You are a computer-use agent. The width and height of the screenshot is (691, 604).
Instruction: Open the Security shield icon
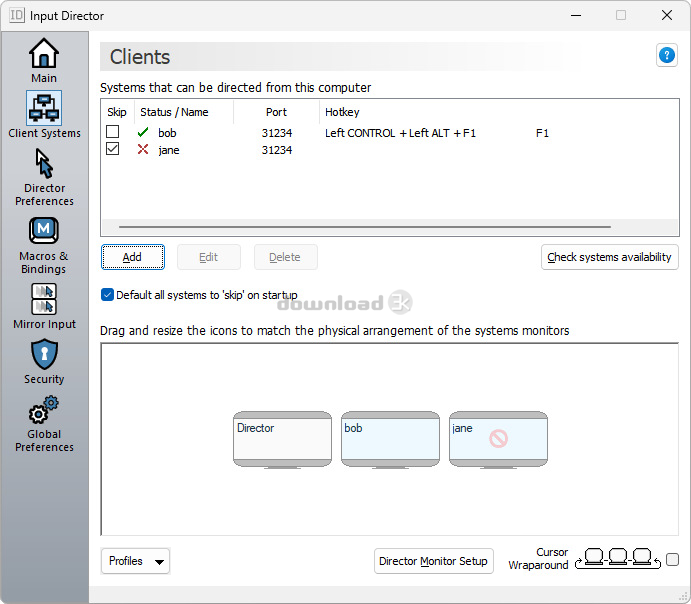point(44,354)
